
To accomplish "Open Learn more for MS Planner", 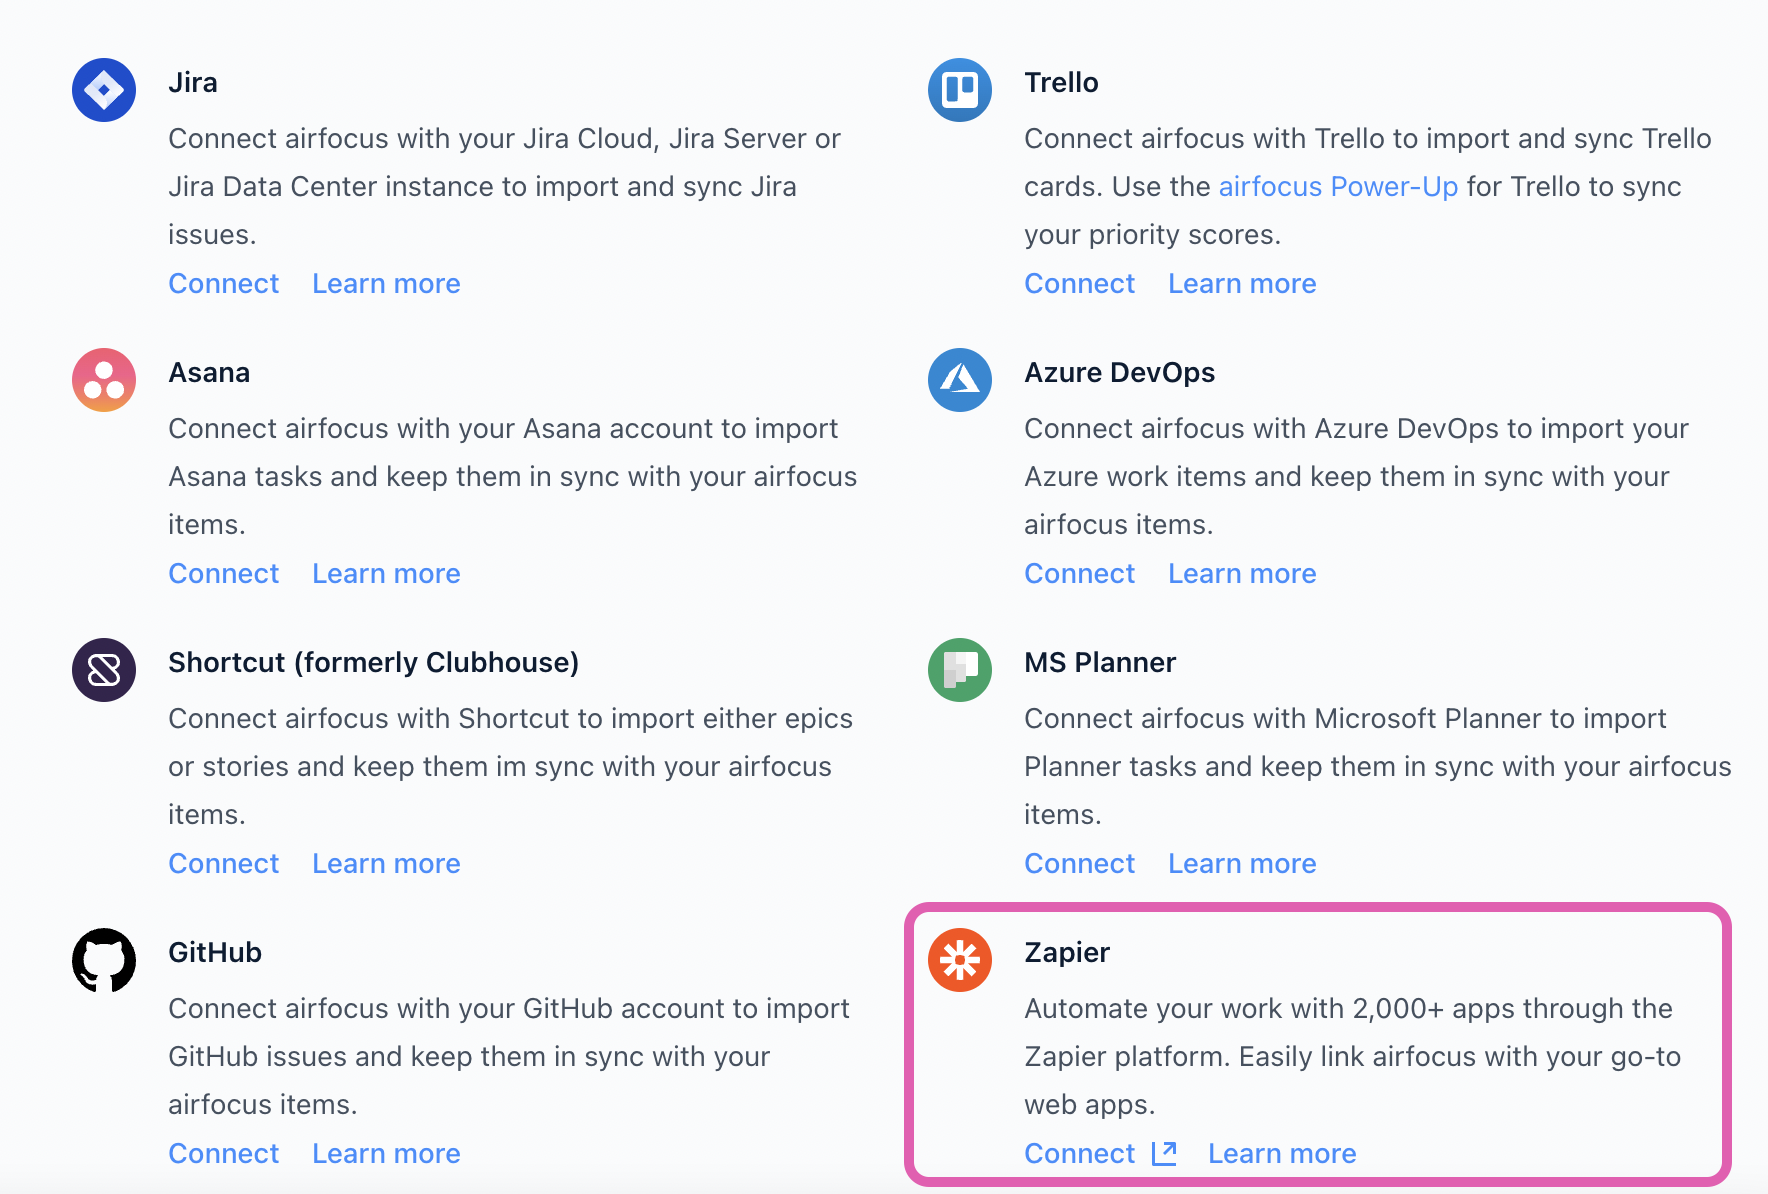I will click(1242, 864).
